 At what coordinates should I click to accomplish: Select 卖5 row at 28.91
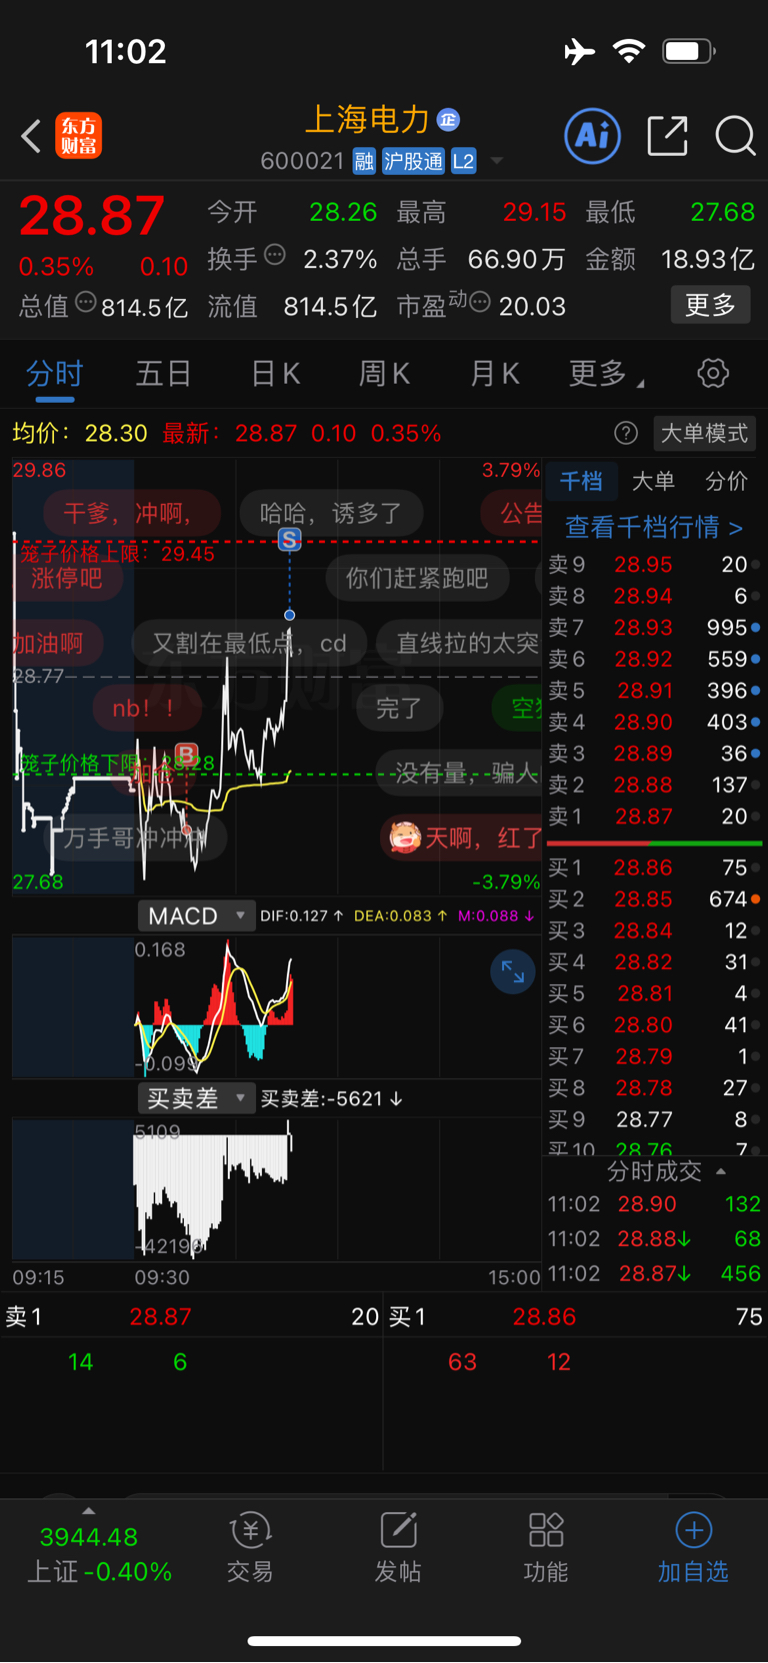[654, 690]
